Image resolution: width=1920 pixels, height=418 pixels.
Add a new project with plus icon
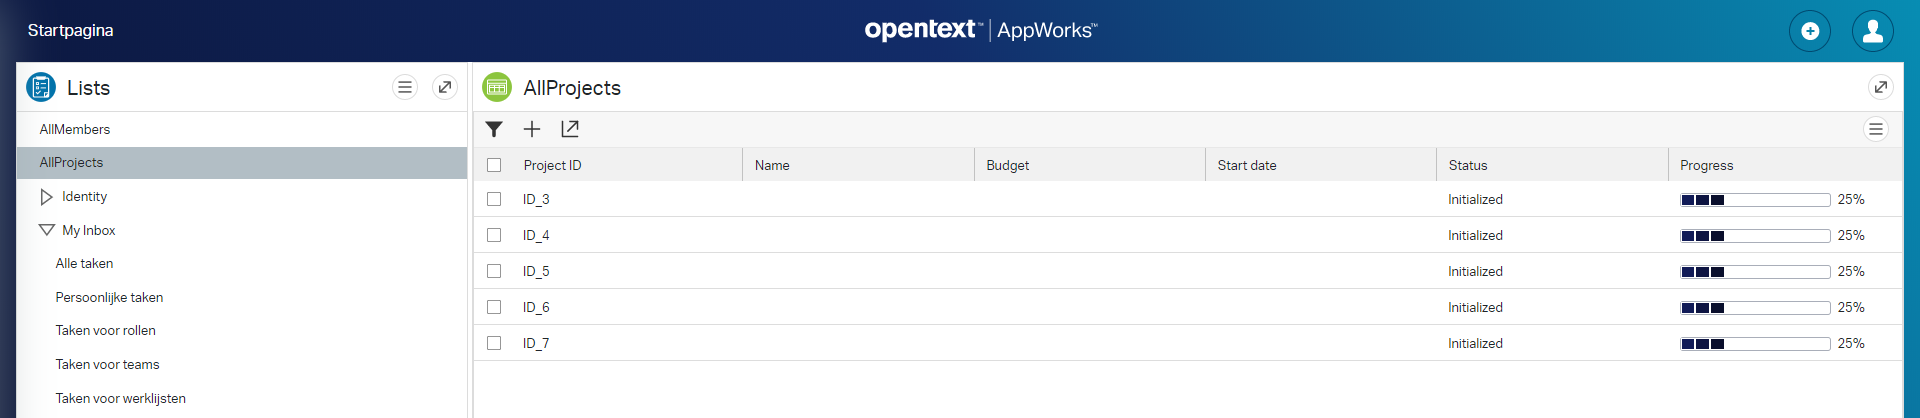(532, 129)
